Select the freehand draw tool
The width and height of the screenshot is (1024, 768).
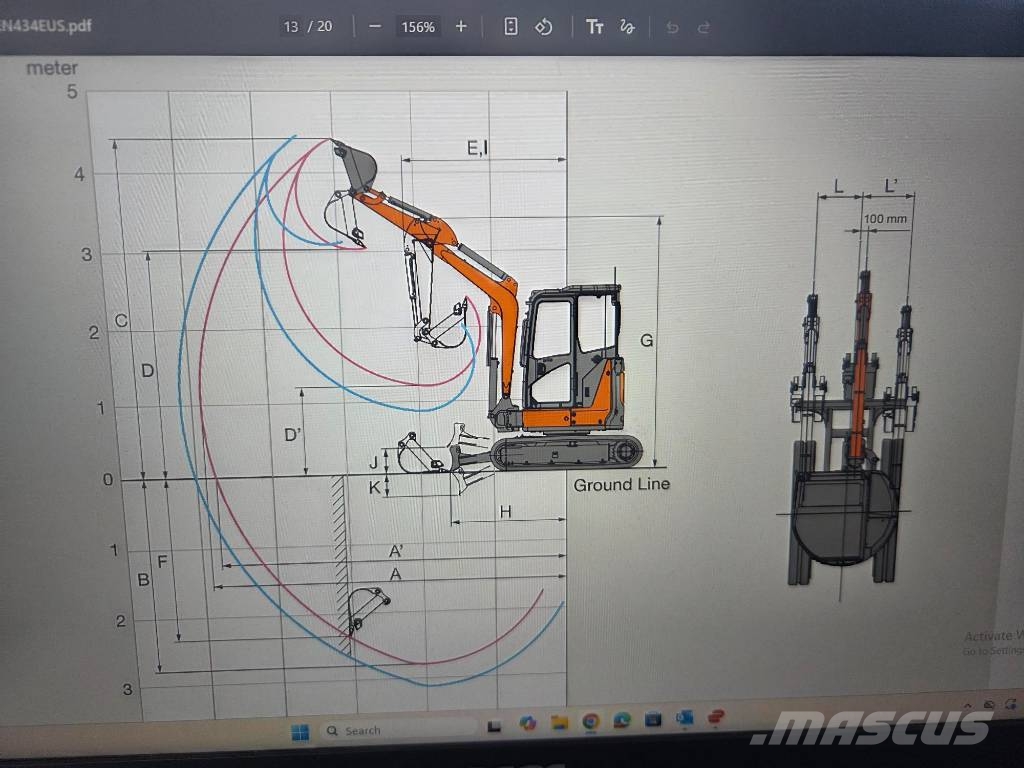(628, 27)
